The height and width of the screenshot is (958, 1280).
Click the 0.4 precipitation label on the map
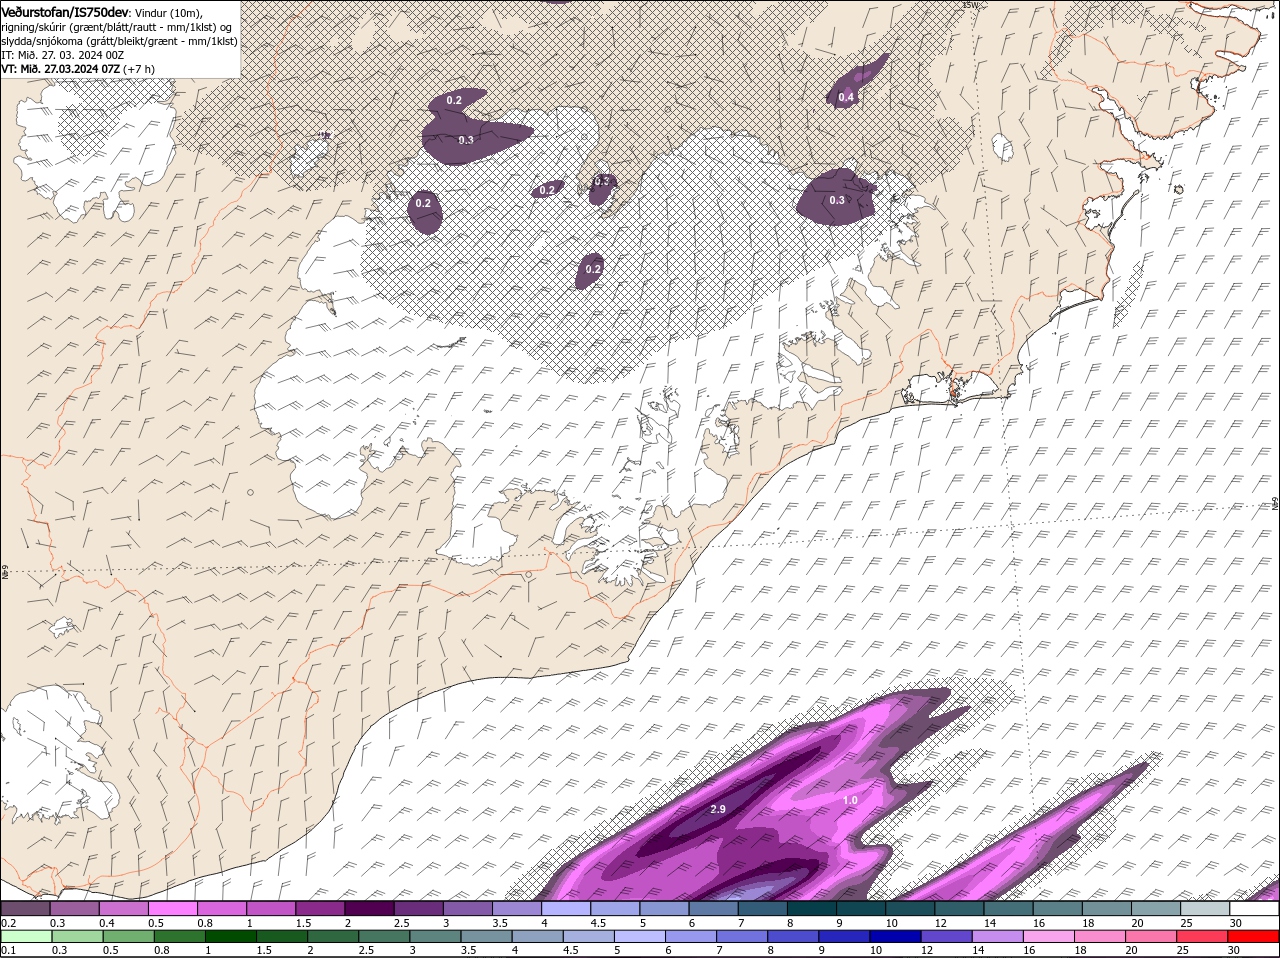(x=846, y=97)
